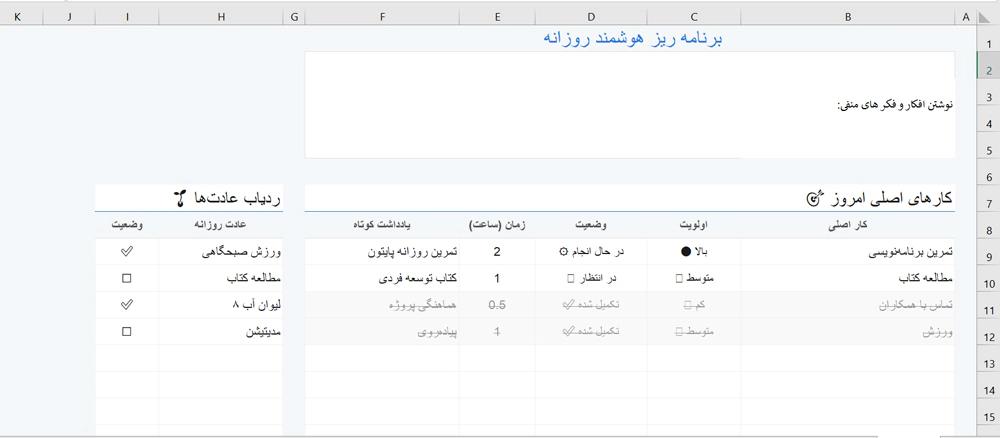This screenshot has height=438, width=1000.
Task: Select the habit name cell ۸ لیوان آب
Action: 221,305
